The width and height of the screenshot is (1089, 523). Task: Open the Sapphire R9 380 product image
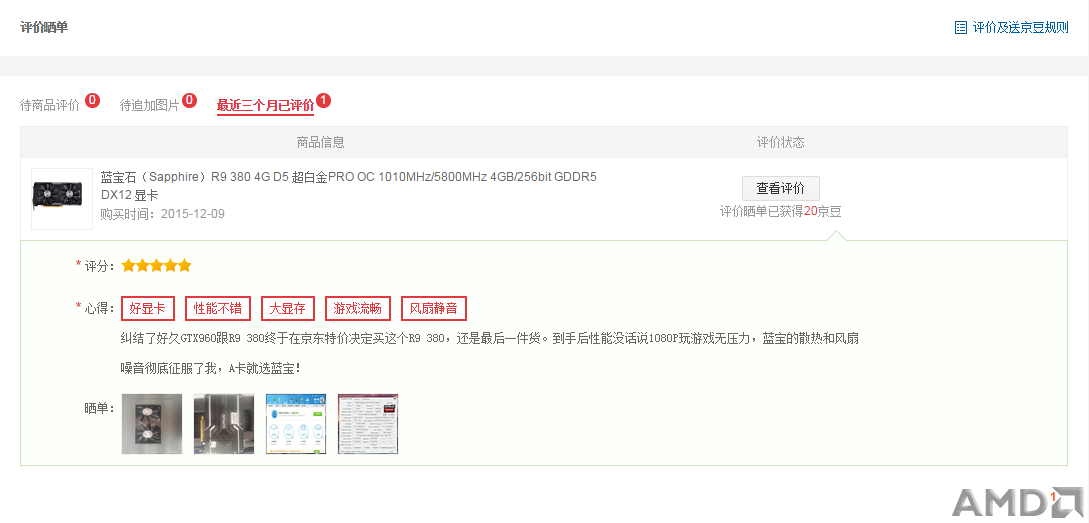tap(62, 199)
